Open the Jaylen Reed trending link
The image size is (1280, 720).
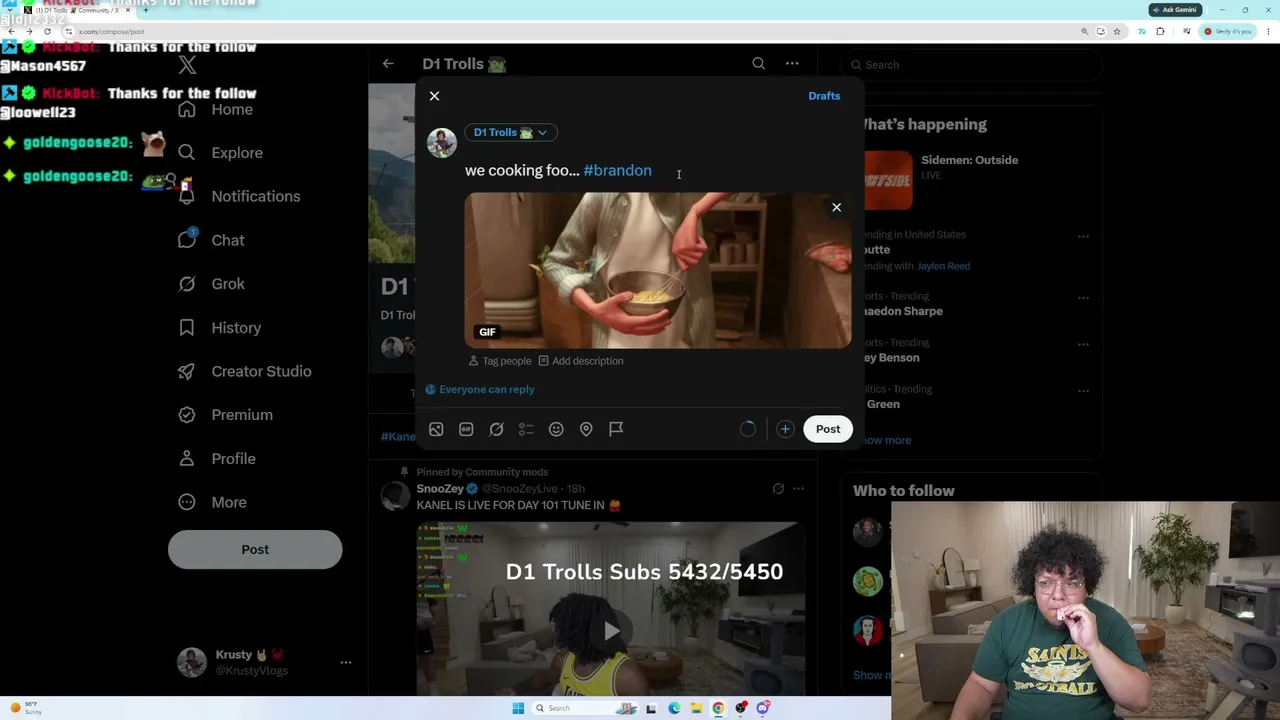pyautogui.click(x=943, y=266)
